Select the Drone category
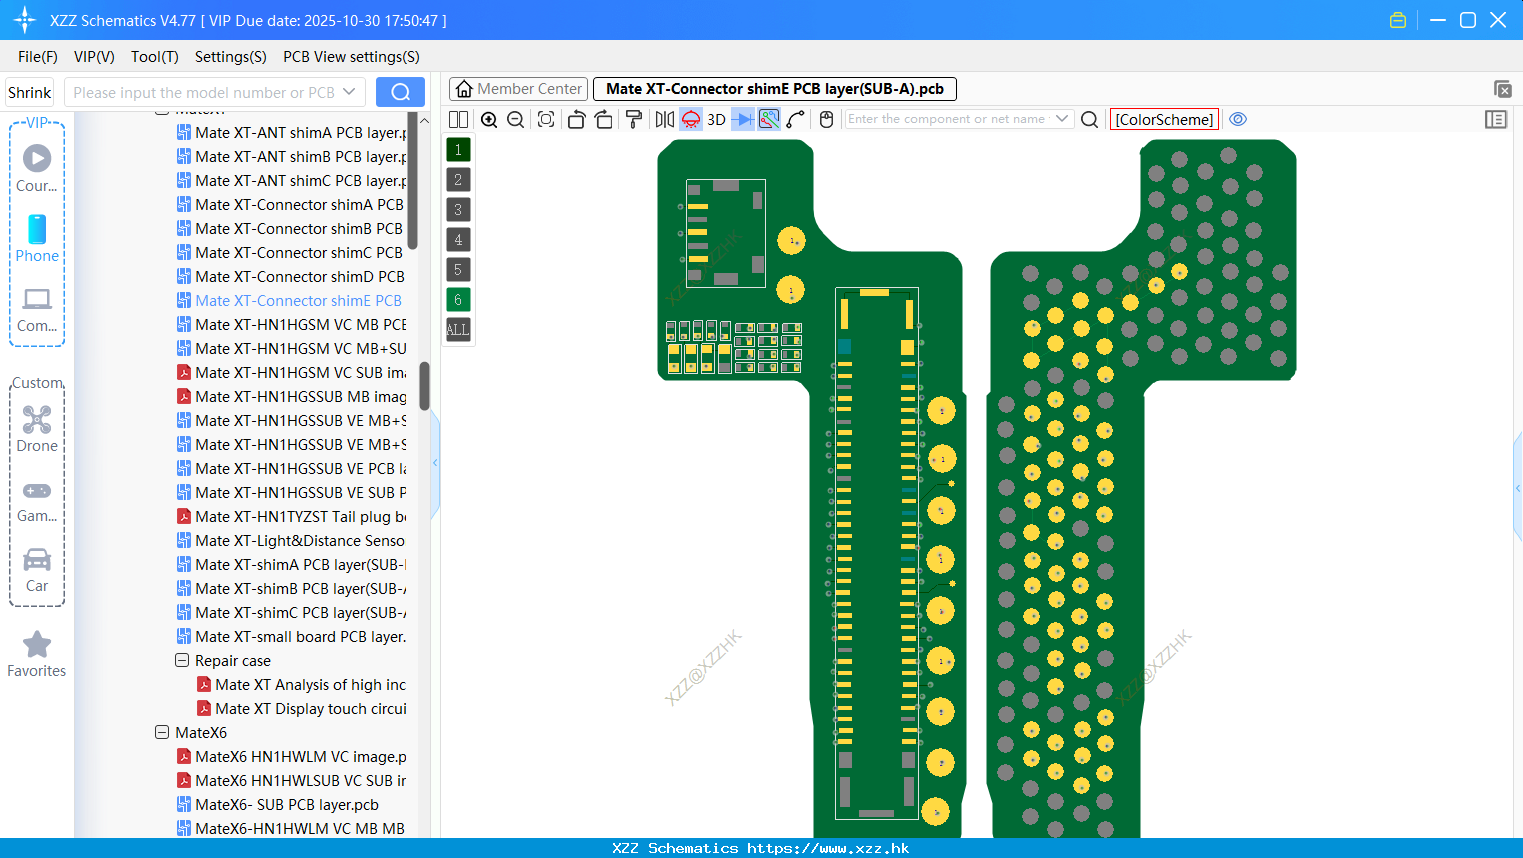 37,429
